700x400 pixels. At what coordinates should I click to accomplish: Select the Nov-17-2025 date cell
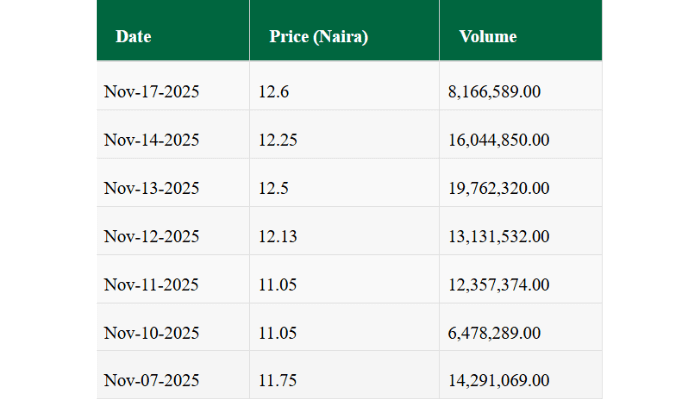click(x=152, y=91)
